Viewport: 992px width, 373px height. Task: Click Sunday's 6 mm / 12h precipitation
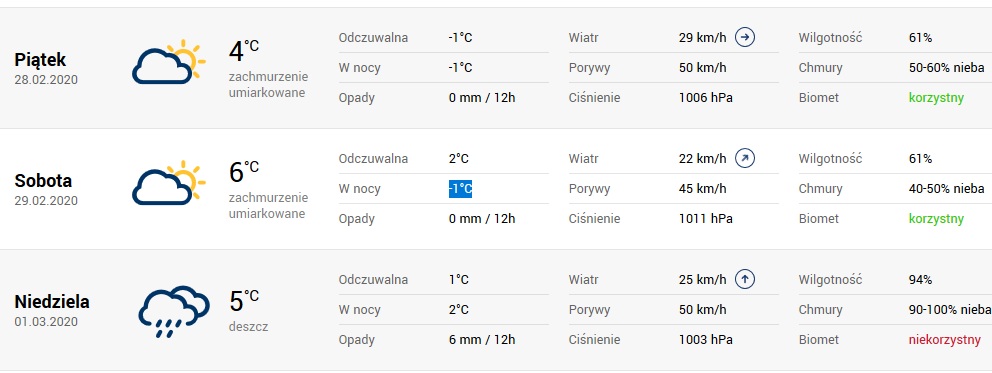482,339
